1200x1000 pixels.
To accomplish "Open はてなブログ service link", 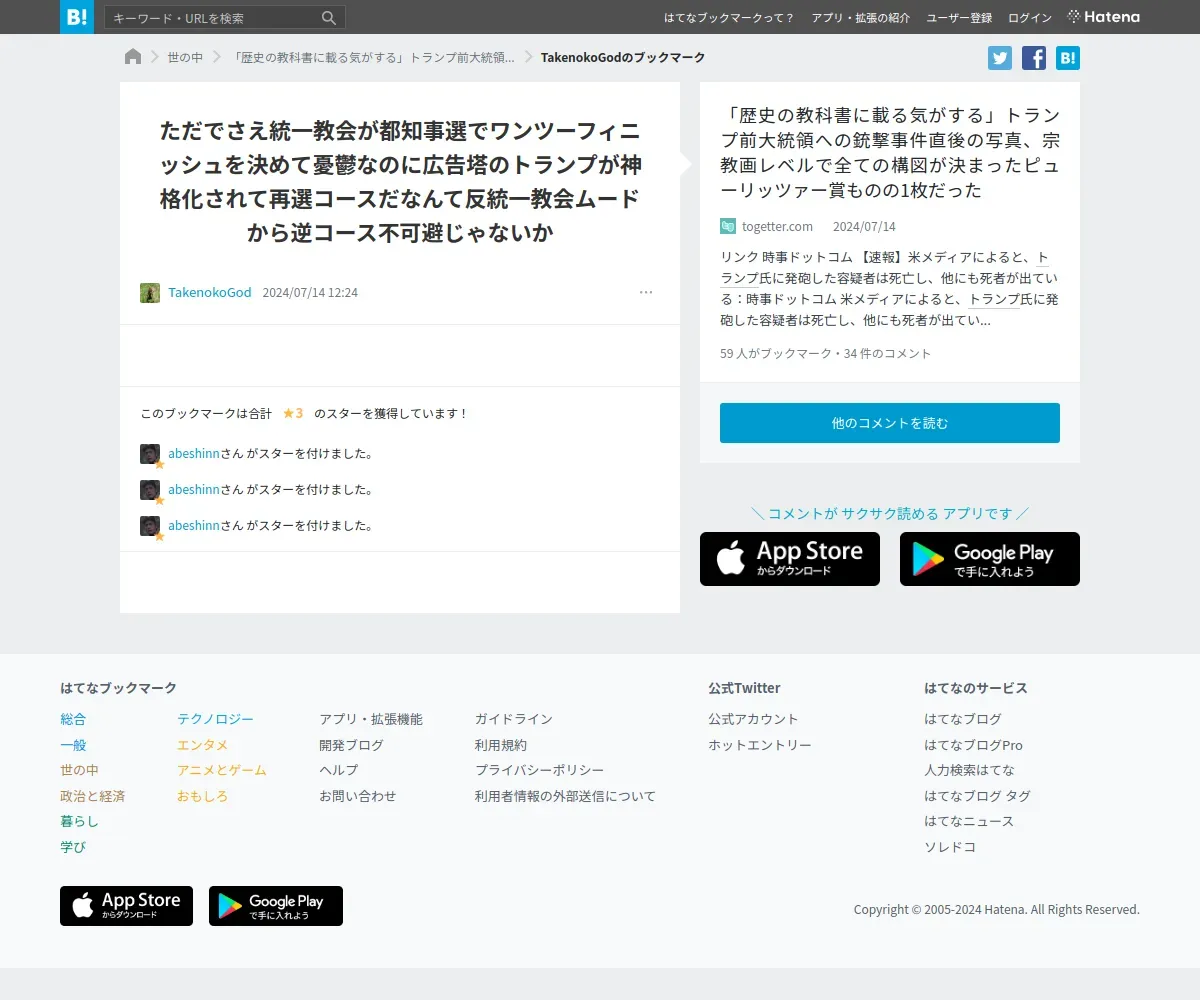I will [963, 719].
